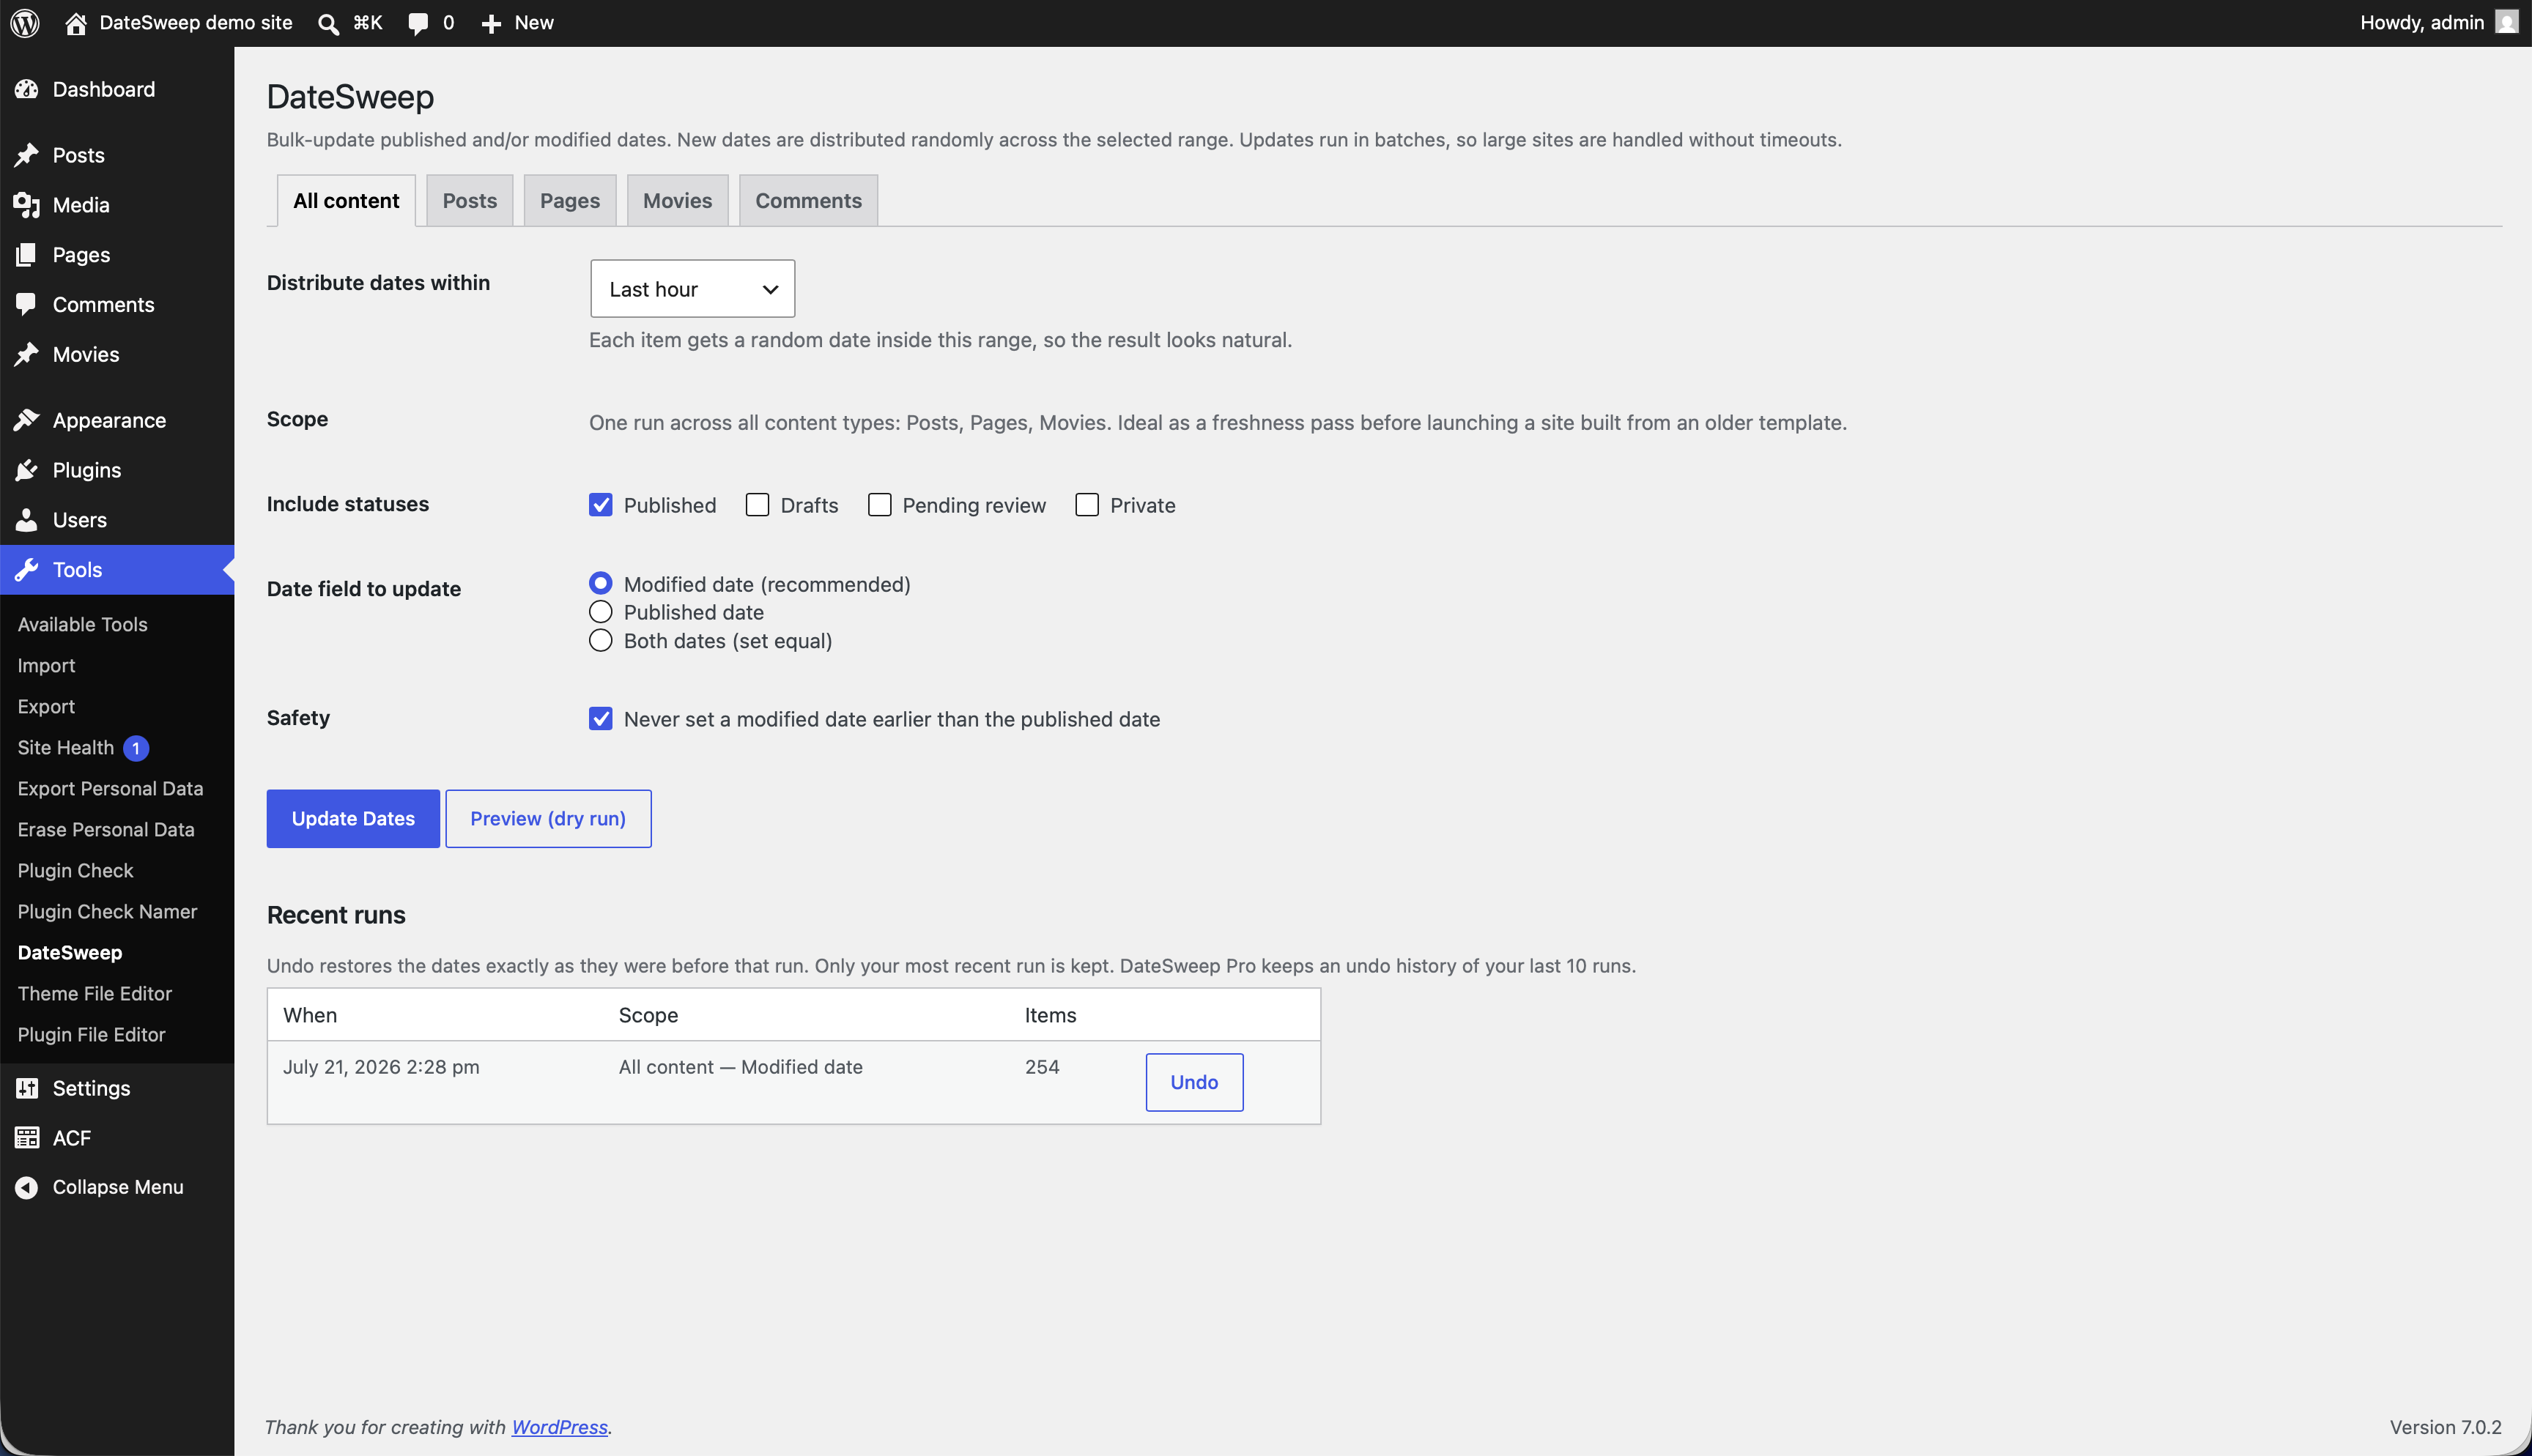This screenshot has width=2532, height=1456.
Task: Check the Drafts status checkbox
Action: point(757,505)
